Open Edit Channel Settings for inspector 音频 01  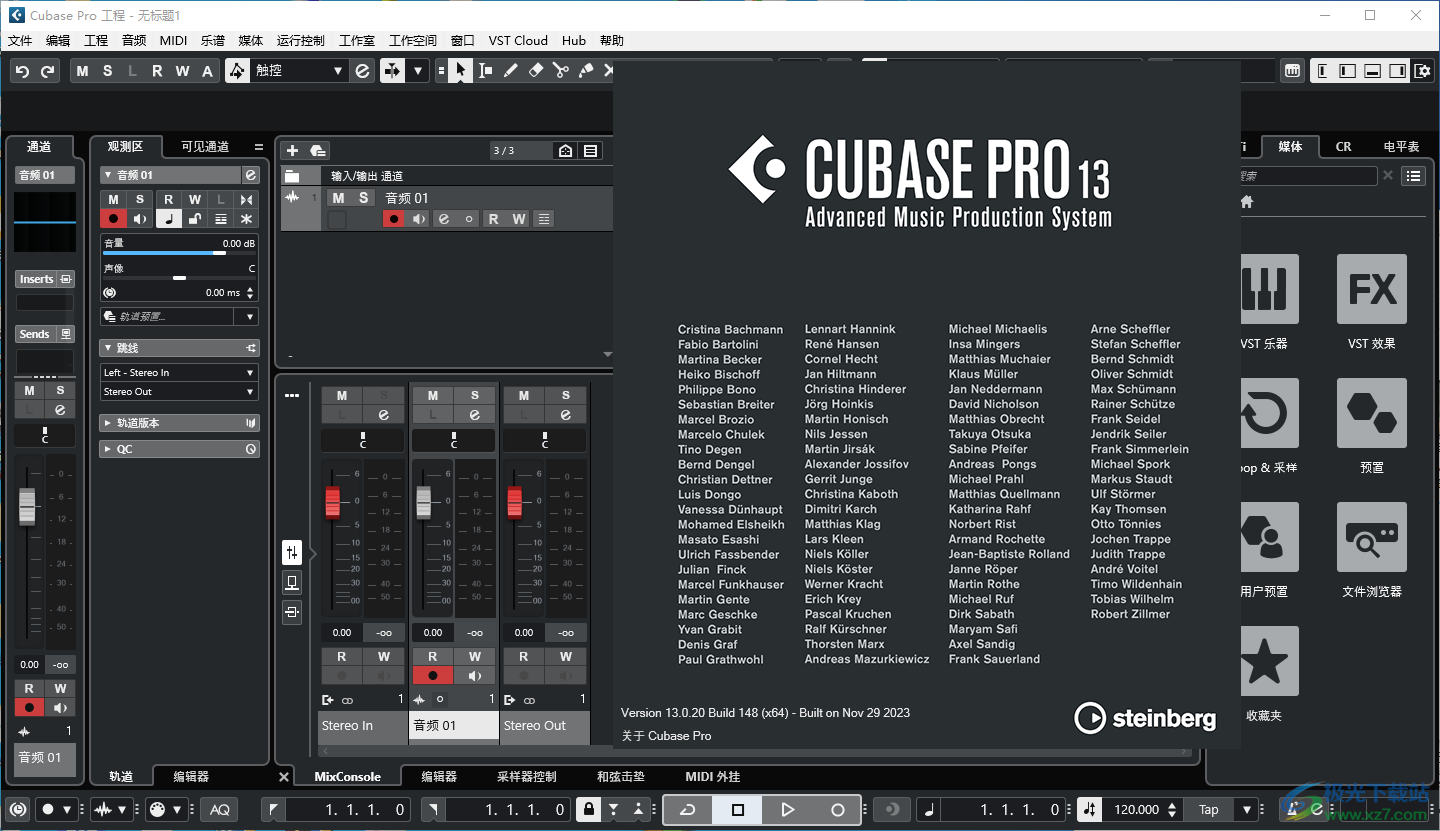pos(250,175)
